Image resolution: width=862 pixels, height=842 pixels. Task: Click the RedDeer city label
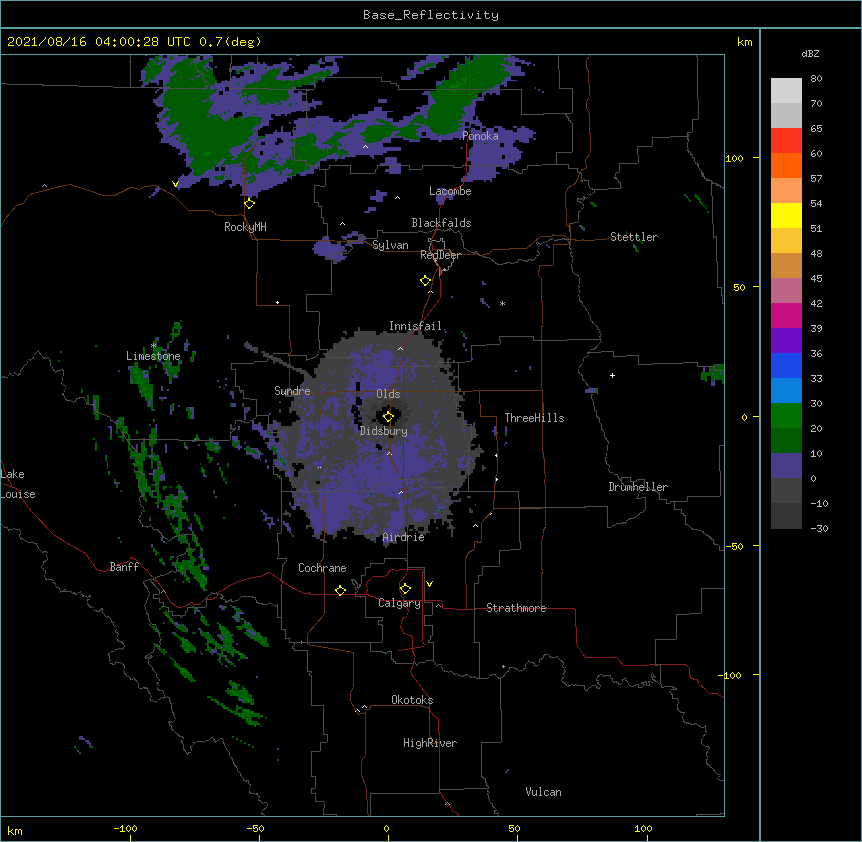coord(440,255)
